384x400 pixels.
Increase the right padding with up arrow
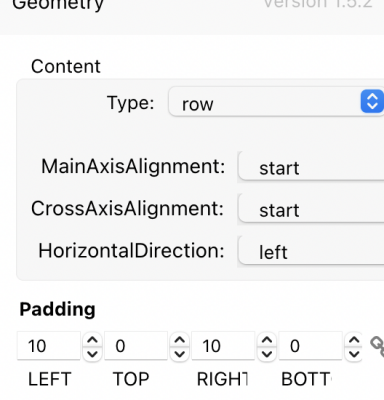(267, 340)
